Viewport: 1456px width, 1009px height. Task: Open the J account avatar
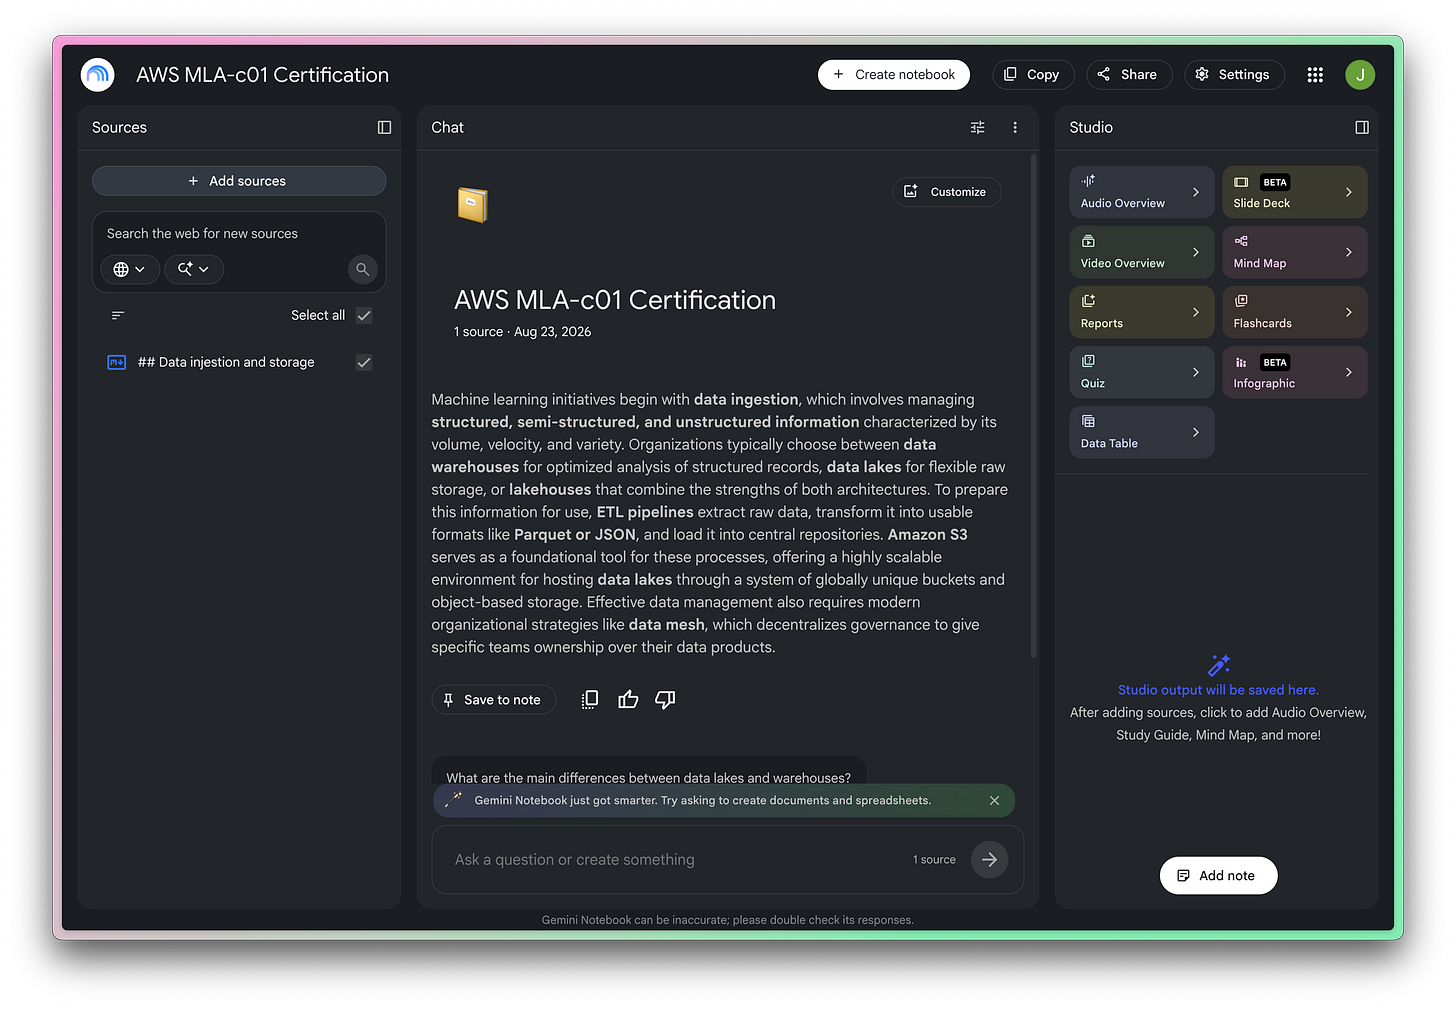point(1360,75)
